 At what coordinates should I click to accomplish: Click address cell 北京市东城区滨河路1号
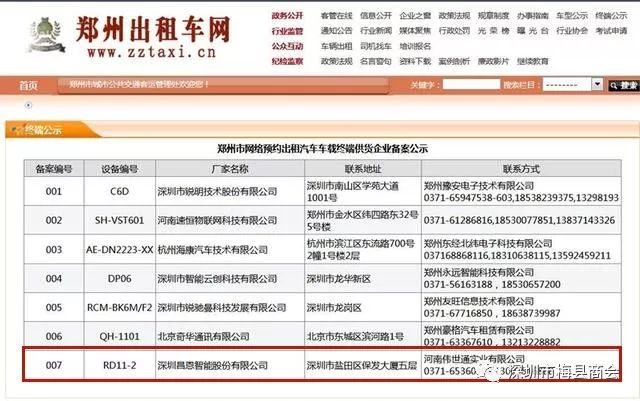[363, 336]
